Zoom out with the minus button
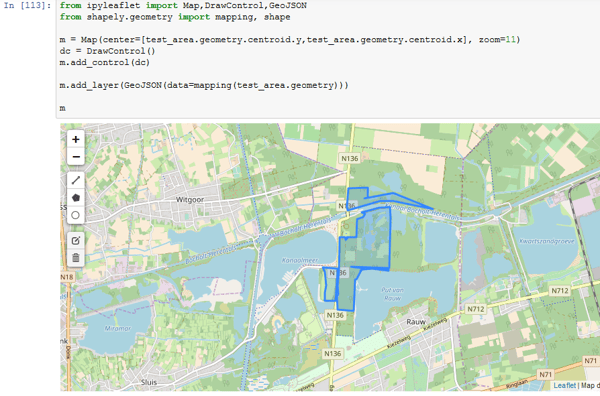600x396 pixels. click(76, 157)
